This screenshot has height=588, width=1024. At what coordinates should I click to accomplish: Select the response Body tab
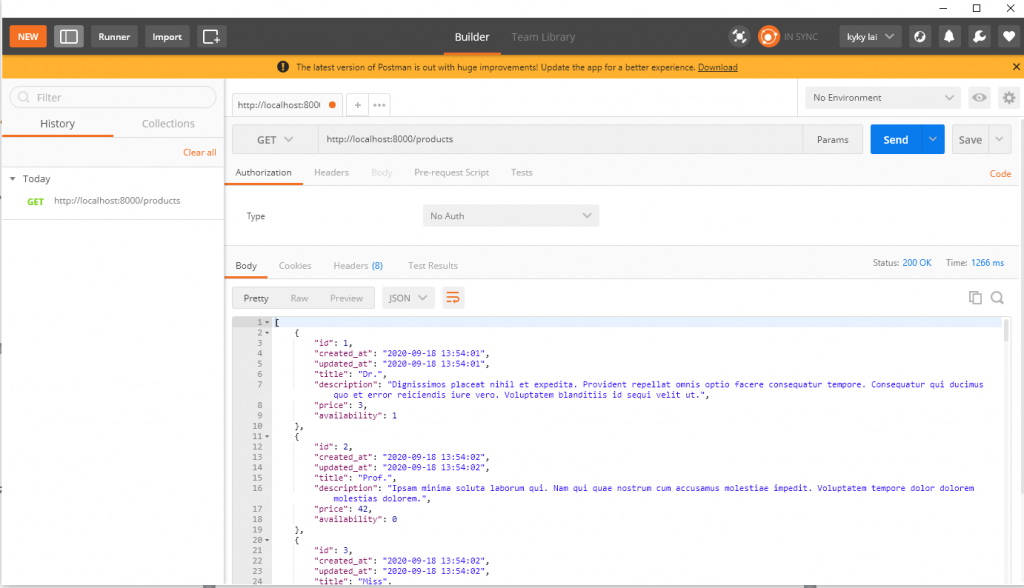pos(246,265)
